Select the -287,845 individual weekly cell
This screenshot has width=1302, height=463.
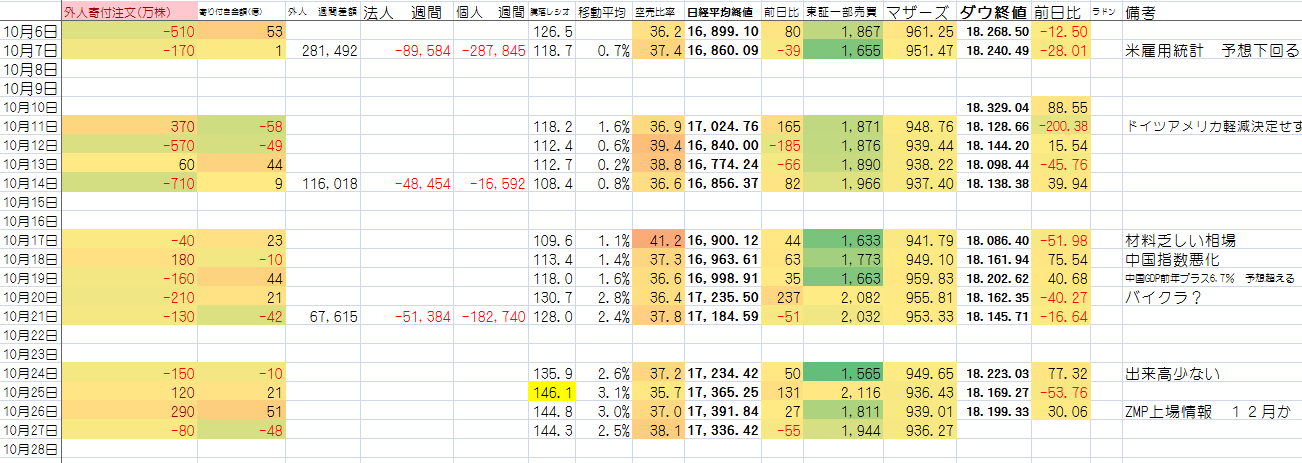point(488,51)
